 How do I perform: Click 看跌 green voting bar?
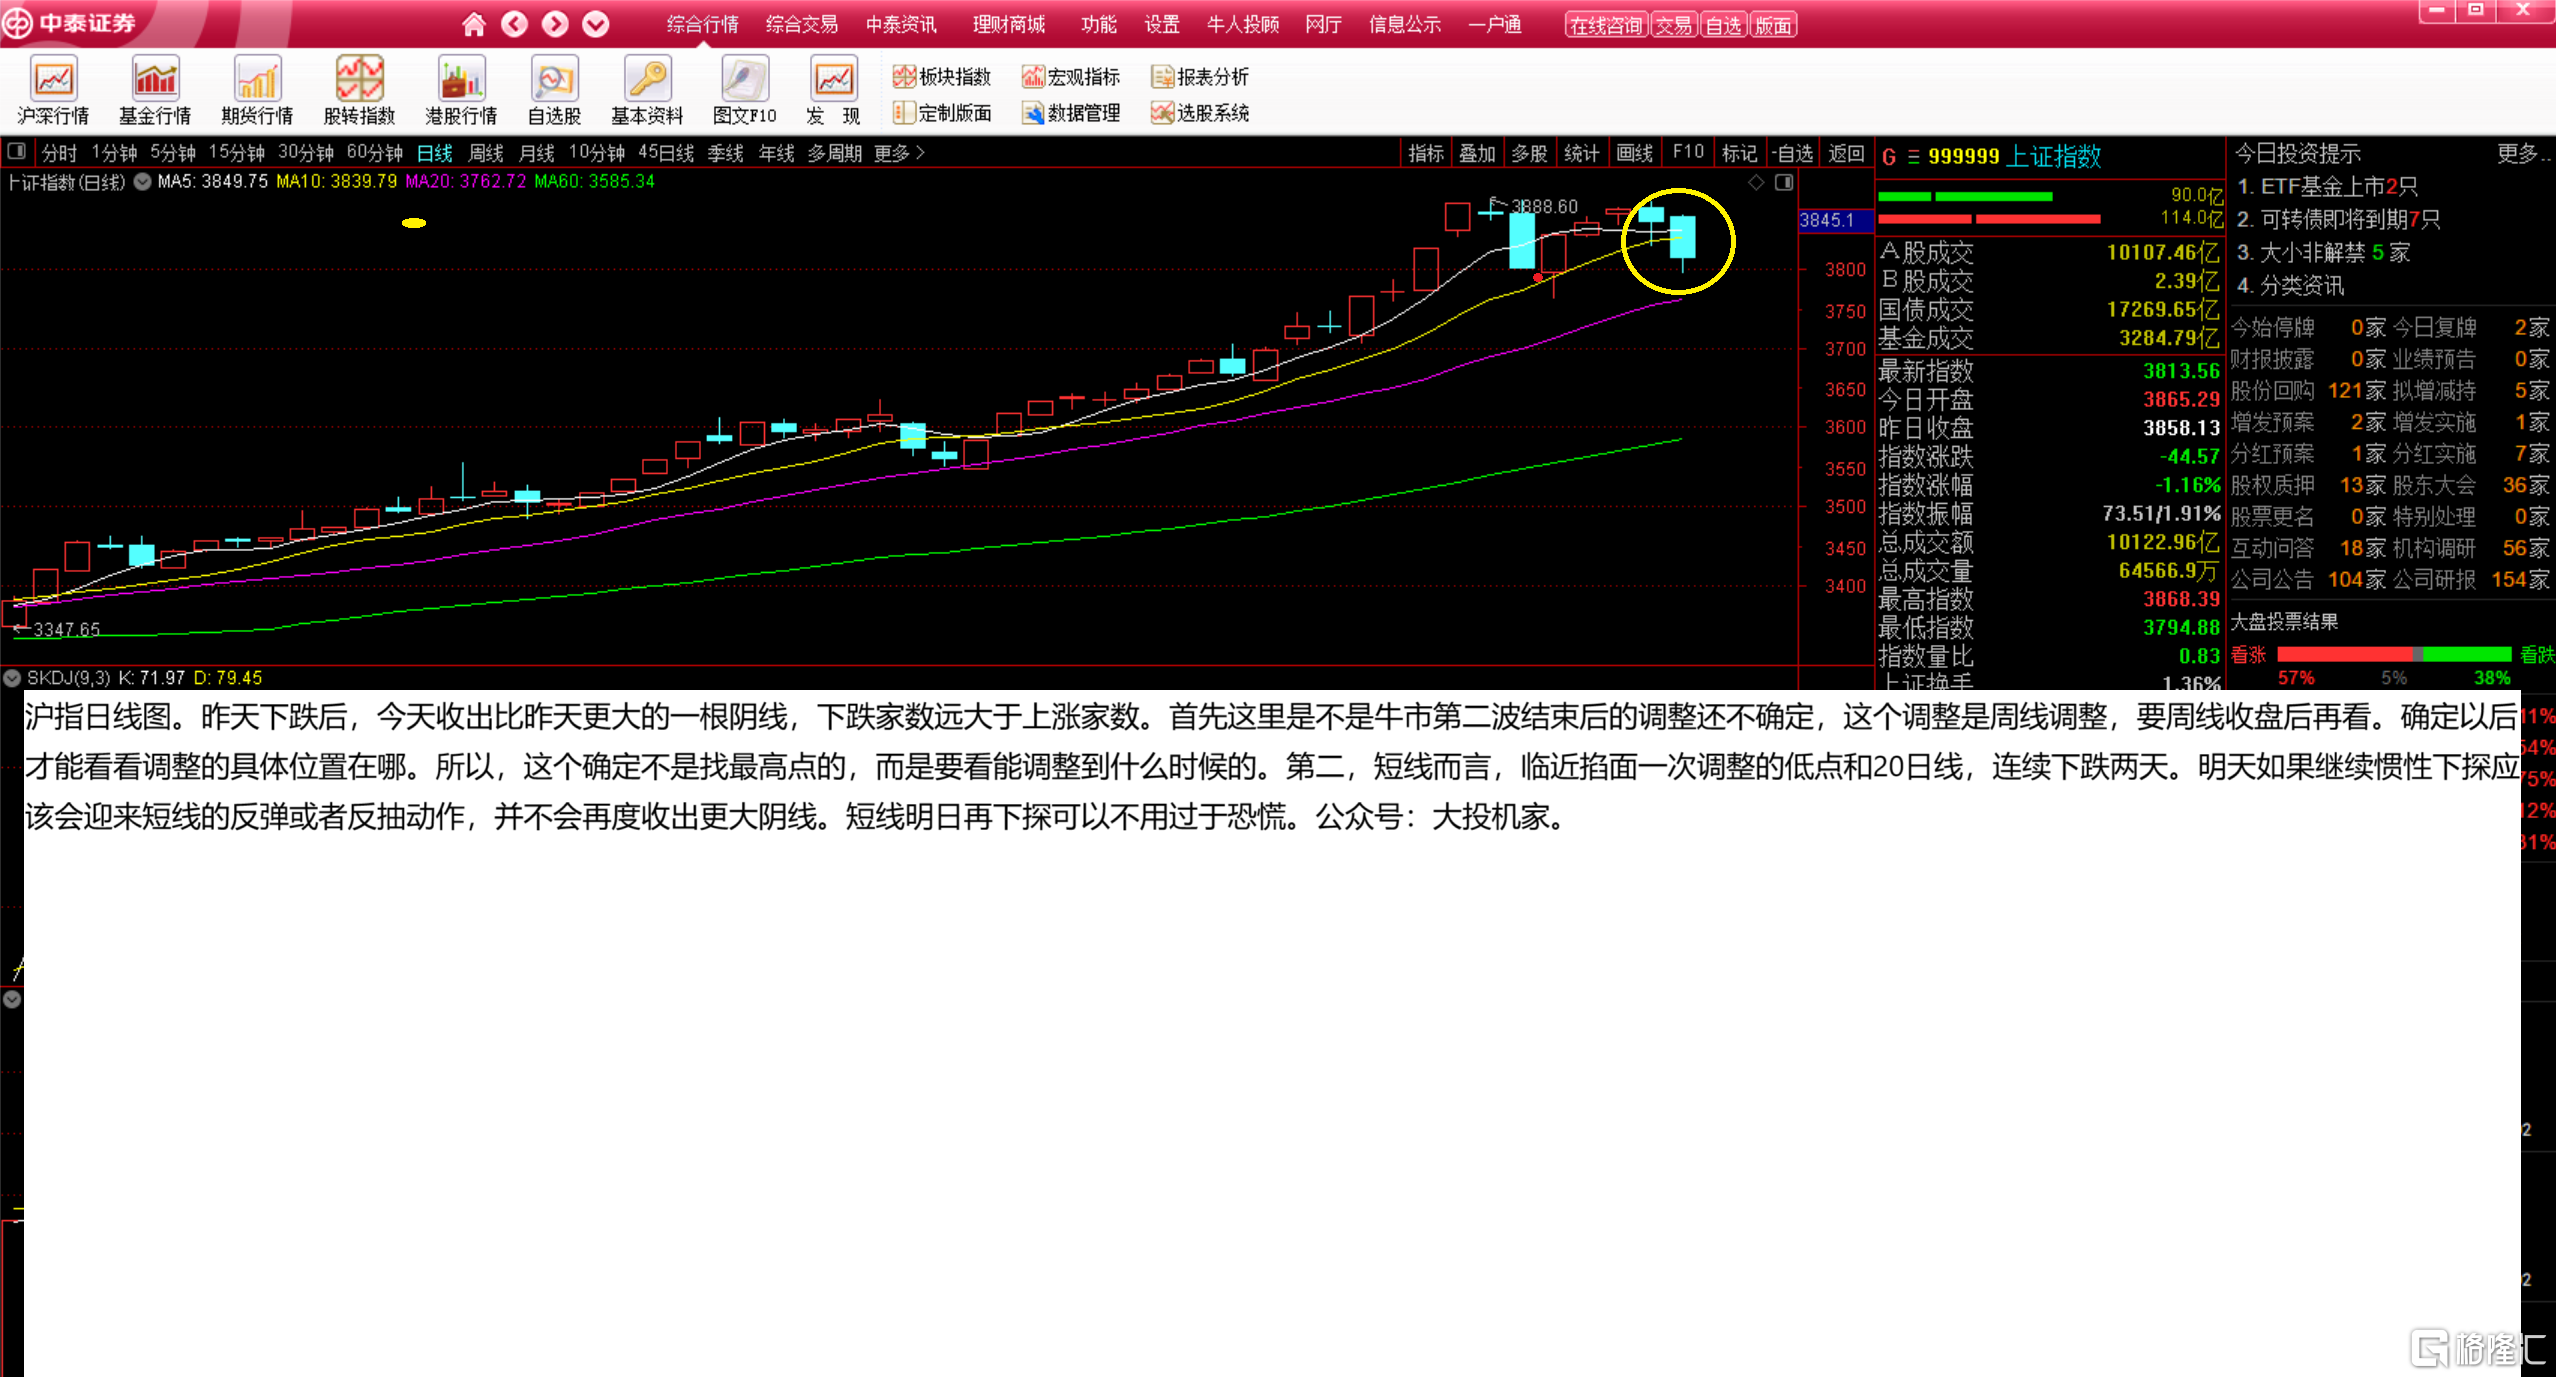click(2467, 654)
